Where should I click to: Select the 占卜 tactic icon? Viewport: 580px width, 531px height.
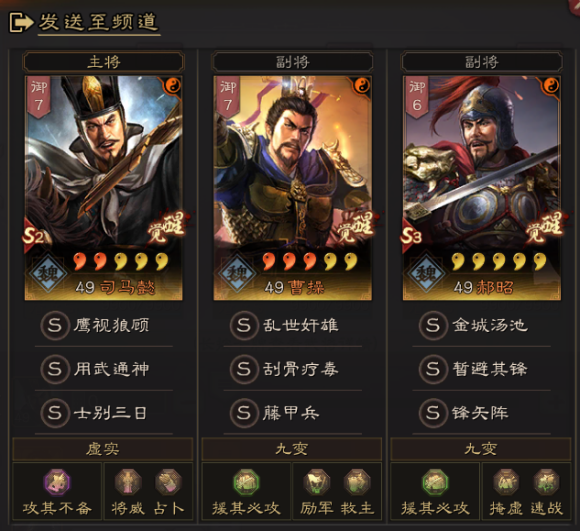168,482
